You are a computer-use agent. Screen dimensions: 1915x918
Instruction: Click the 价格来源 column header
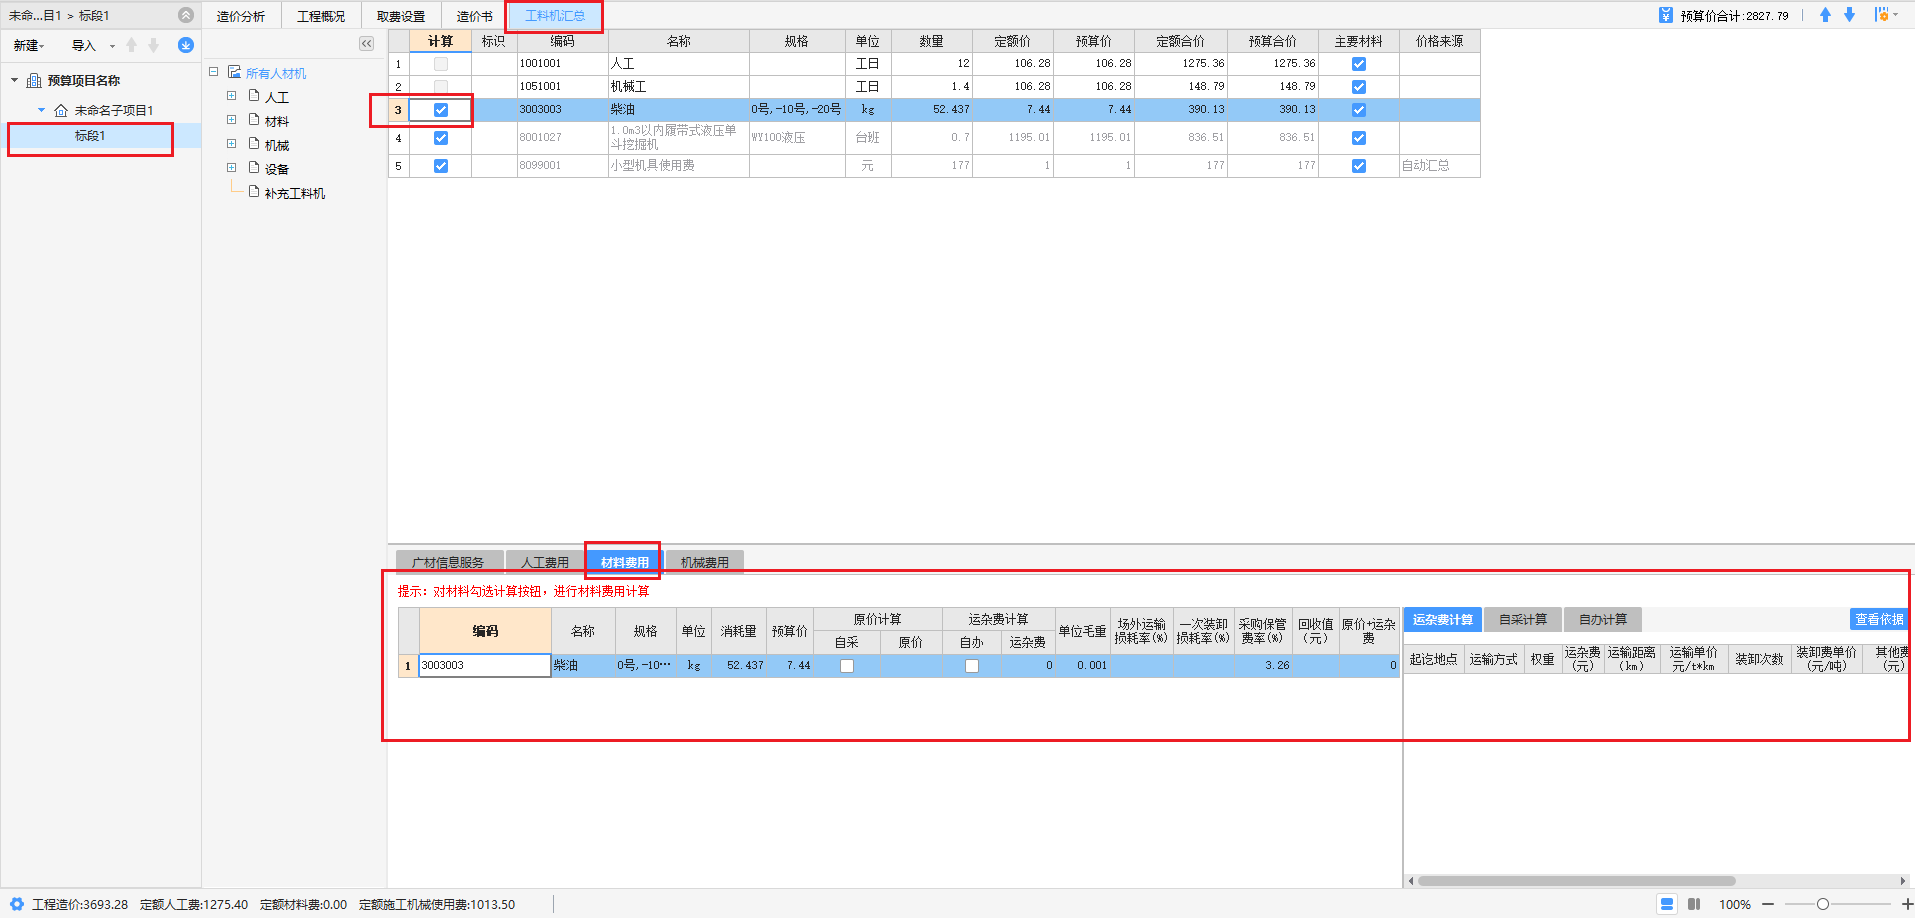tap(1439, 41)
